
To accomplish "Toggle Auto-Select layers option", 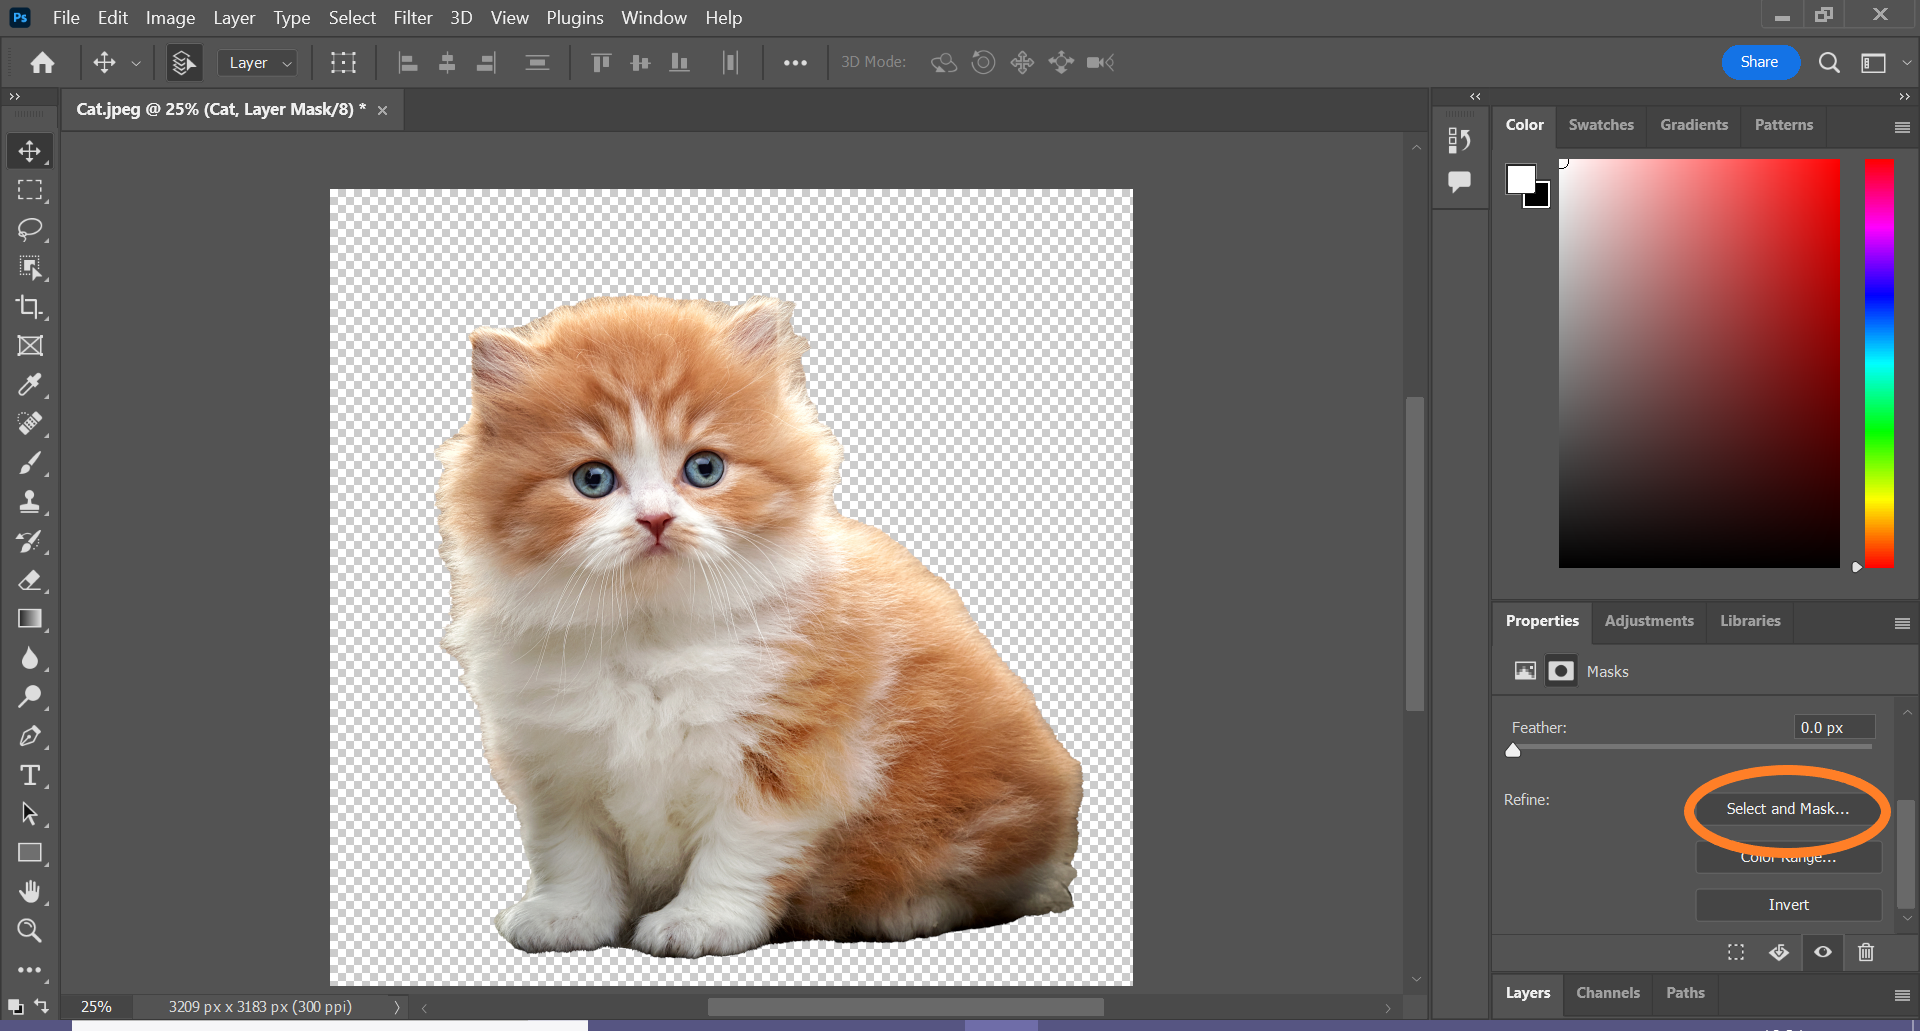I will (183, 63).
